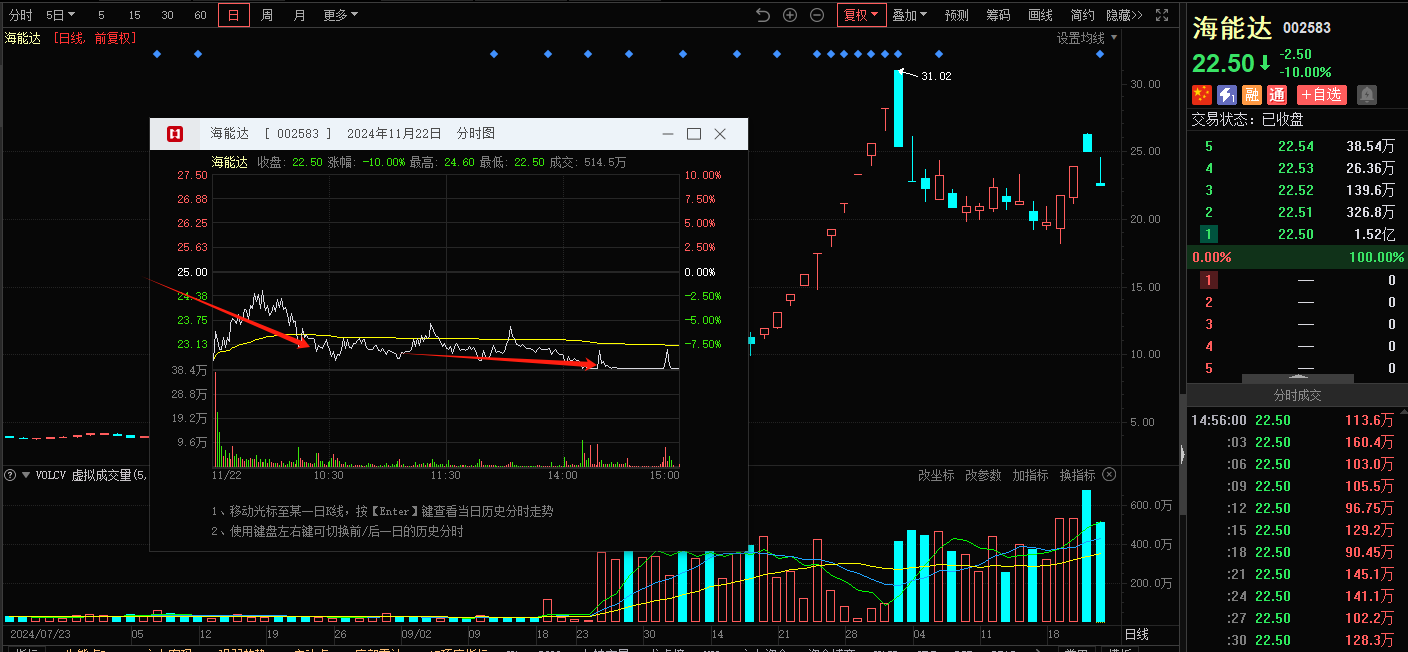Screen dimensions: 1408x652
Task: Add stock via +自选 button
Action: [x=1321, y=95]
